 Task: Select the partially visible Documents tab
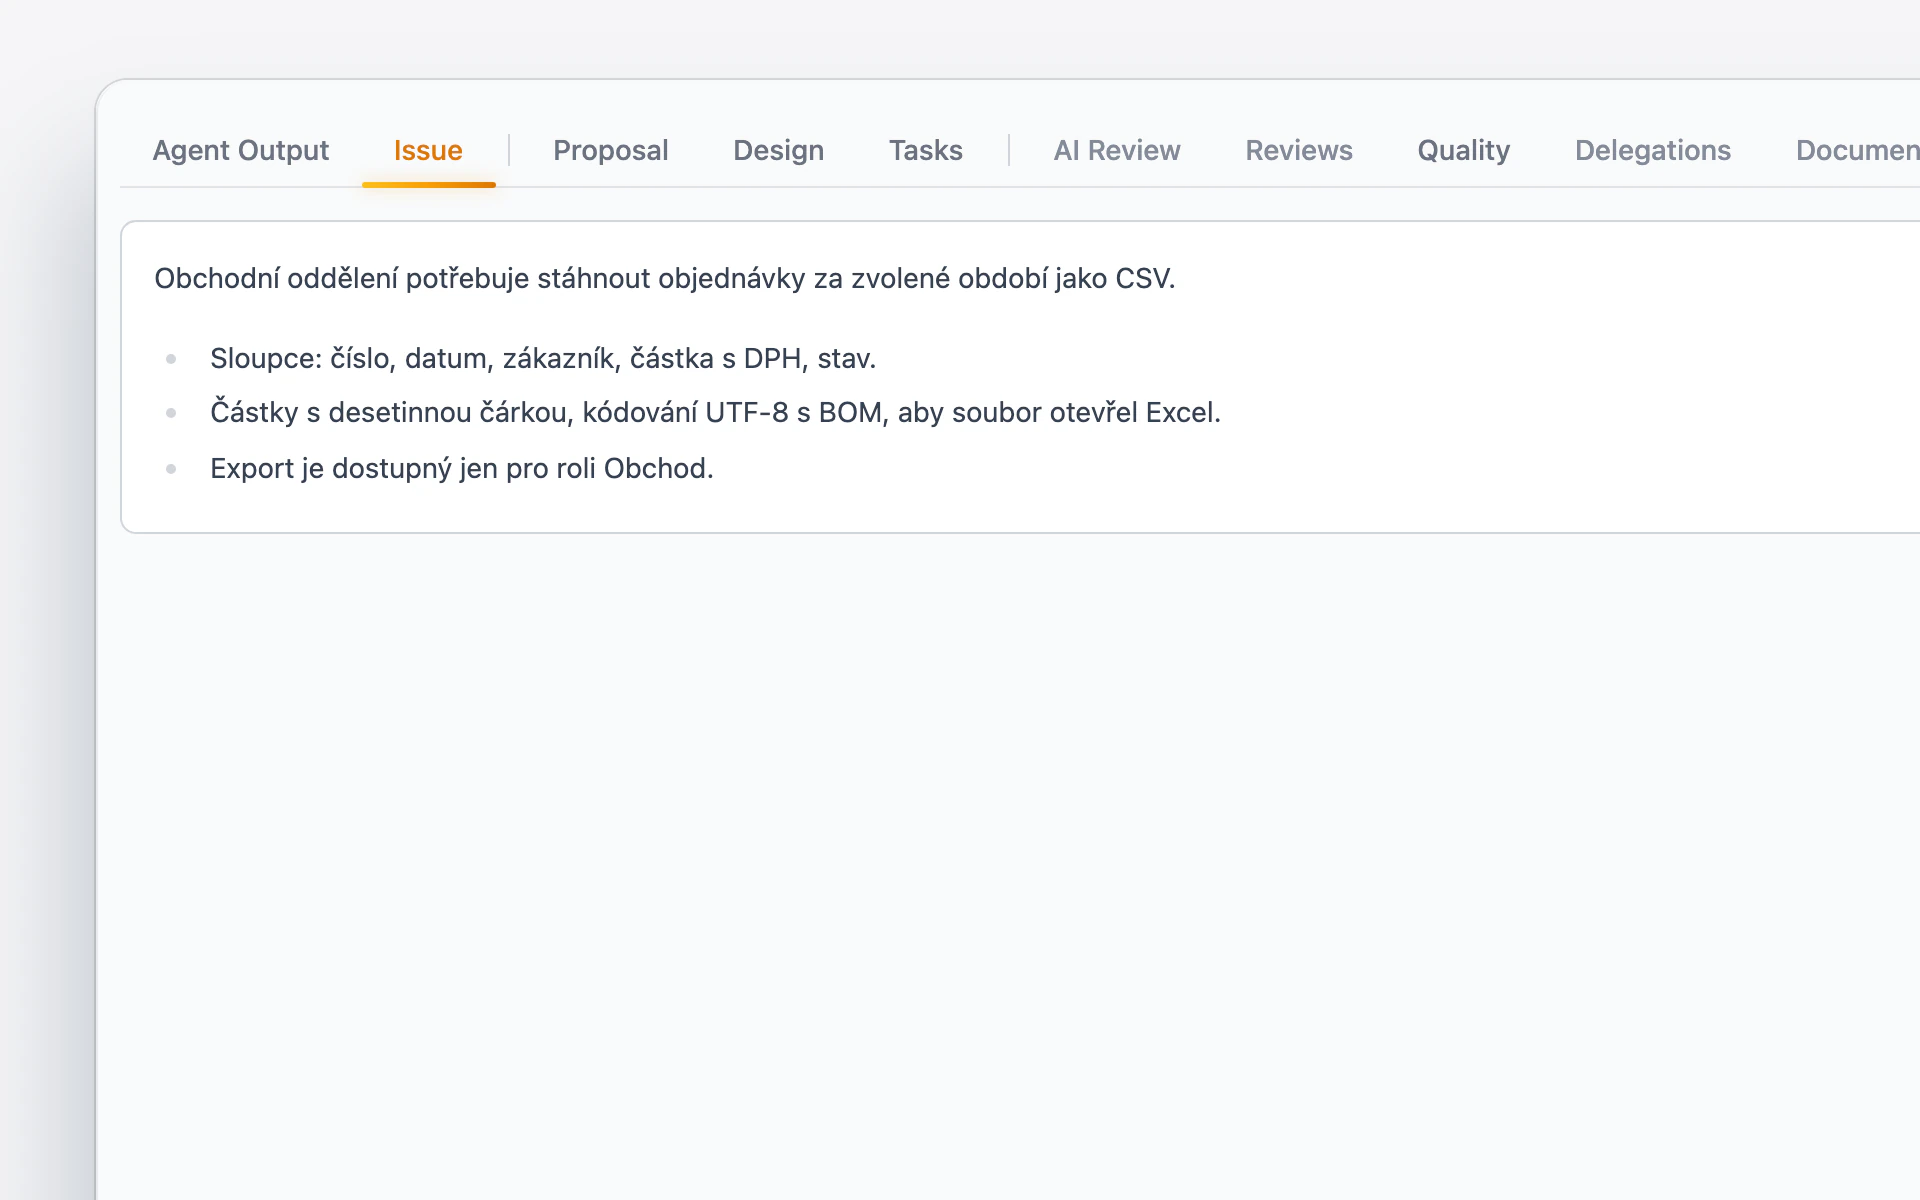tap(1857, 150)
